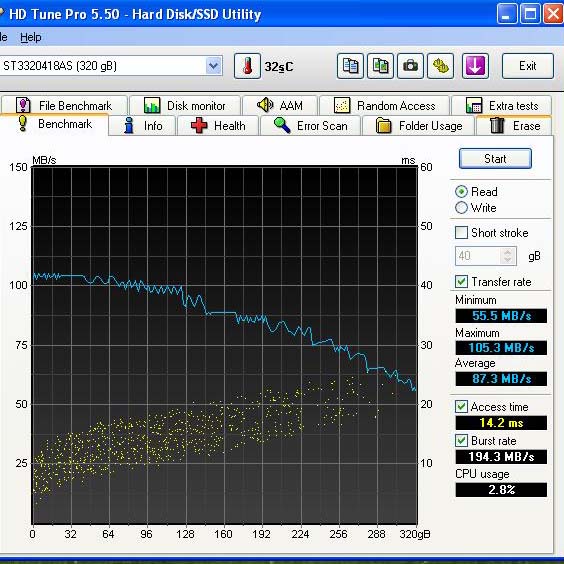Click the Exit button
Viewport: 564px width, 564px height.
527,66
